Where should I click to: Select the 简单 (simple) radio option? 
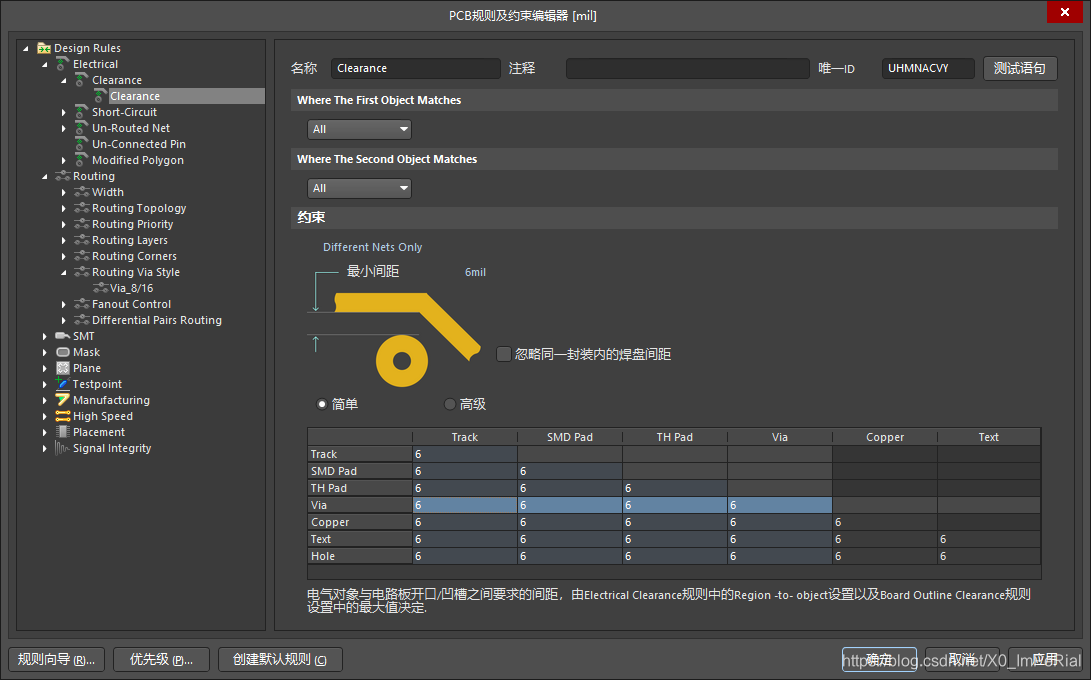[321, 404]
